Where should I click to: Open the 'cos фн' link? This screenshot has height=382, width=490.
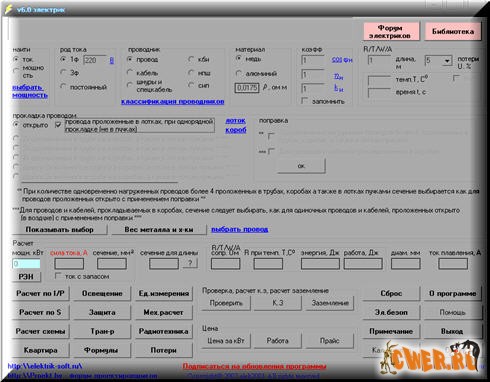click(x=342, y=60)
